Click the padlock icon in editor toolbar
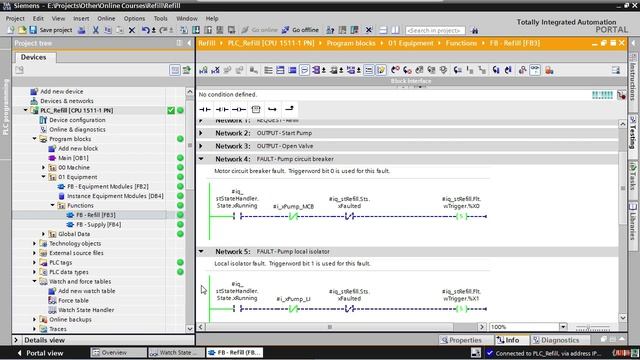 click(549, 70)
